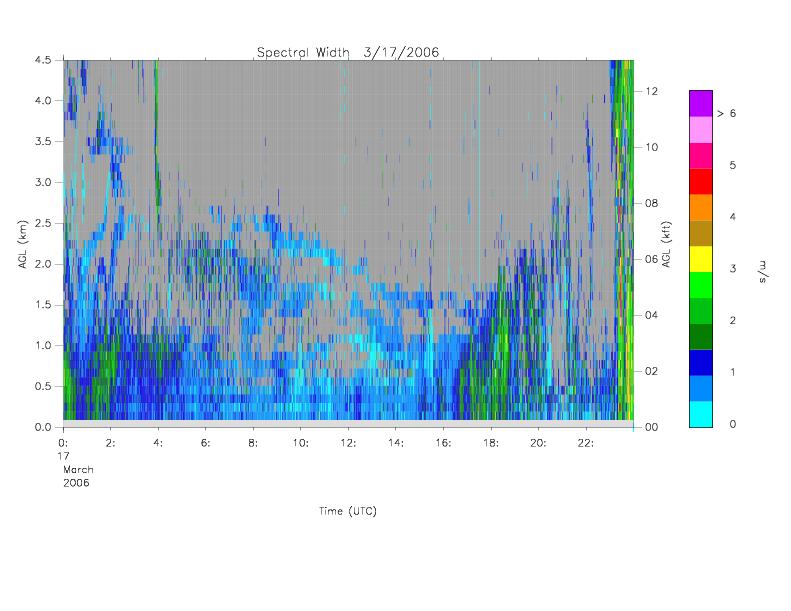Click the '3.0' km tick label

[x=43, y=182]
